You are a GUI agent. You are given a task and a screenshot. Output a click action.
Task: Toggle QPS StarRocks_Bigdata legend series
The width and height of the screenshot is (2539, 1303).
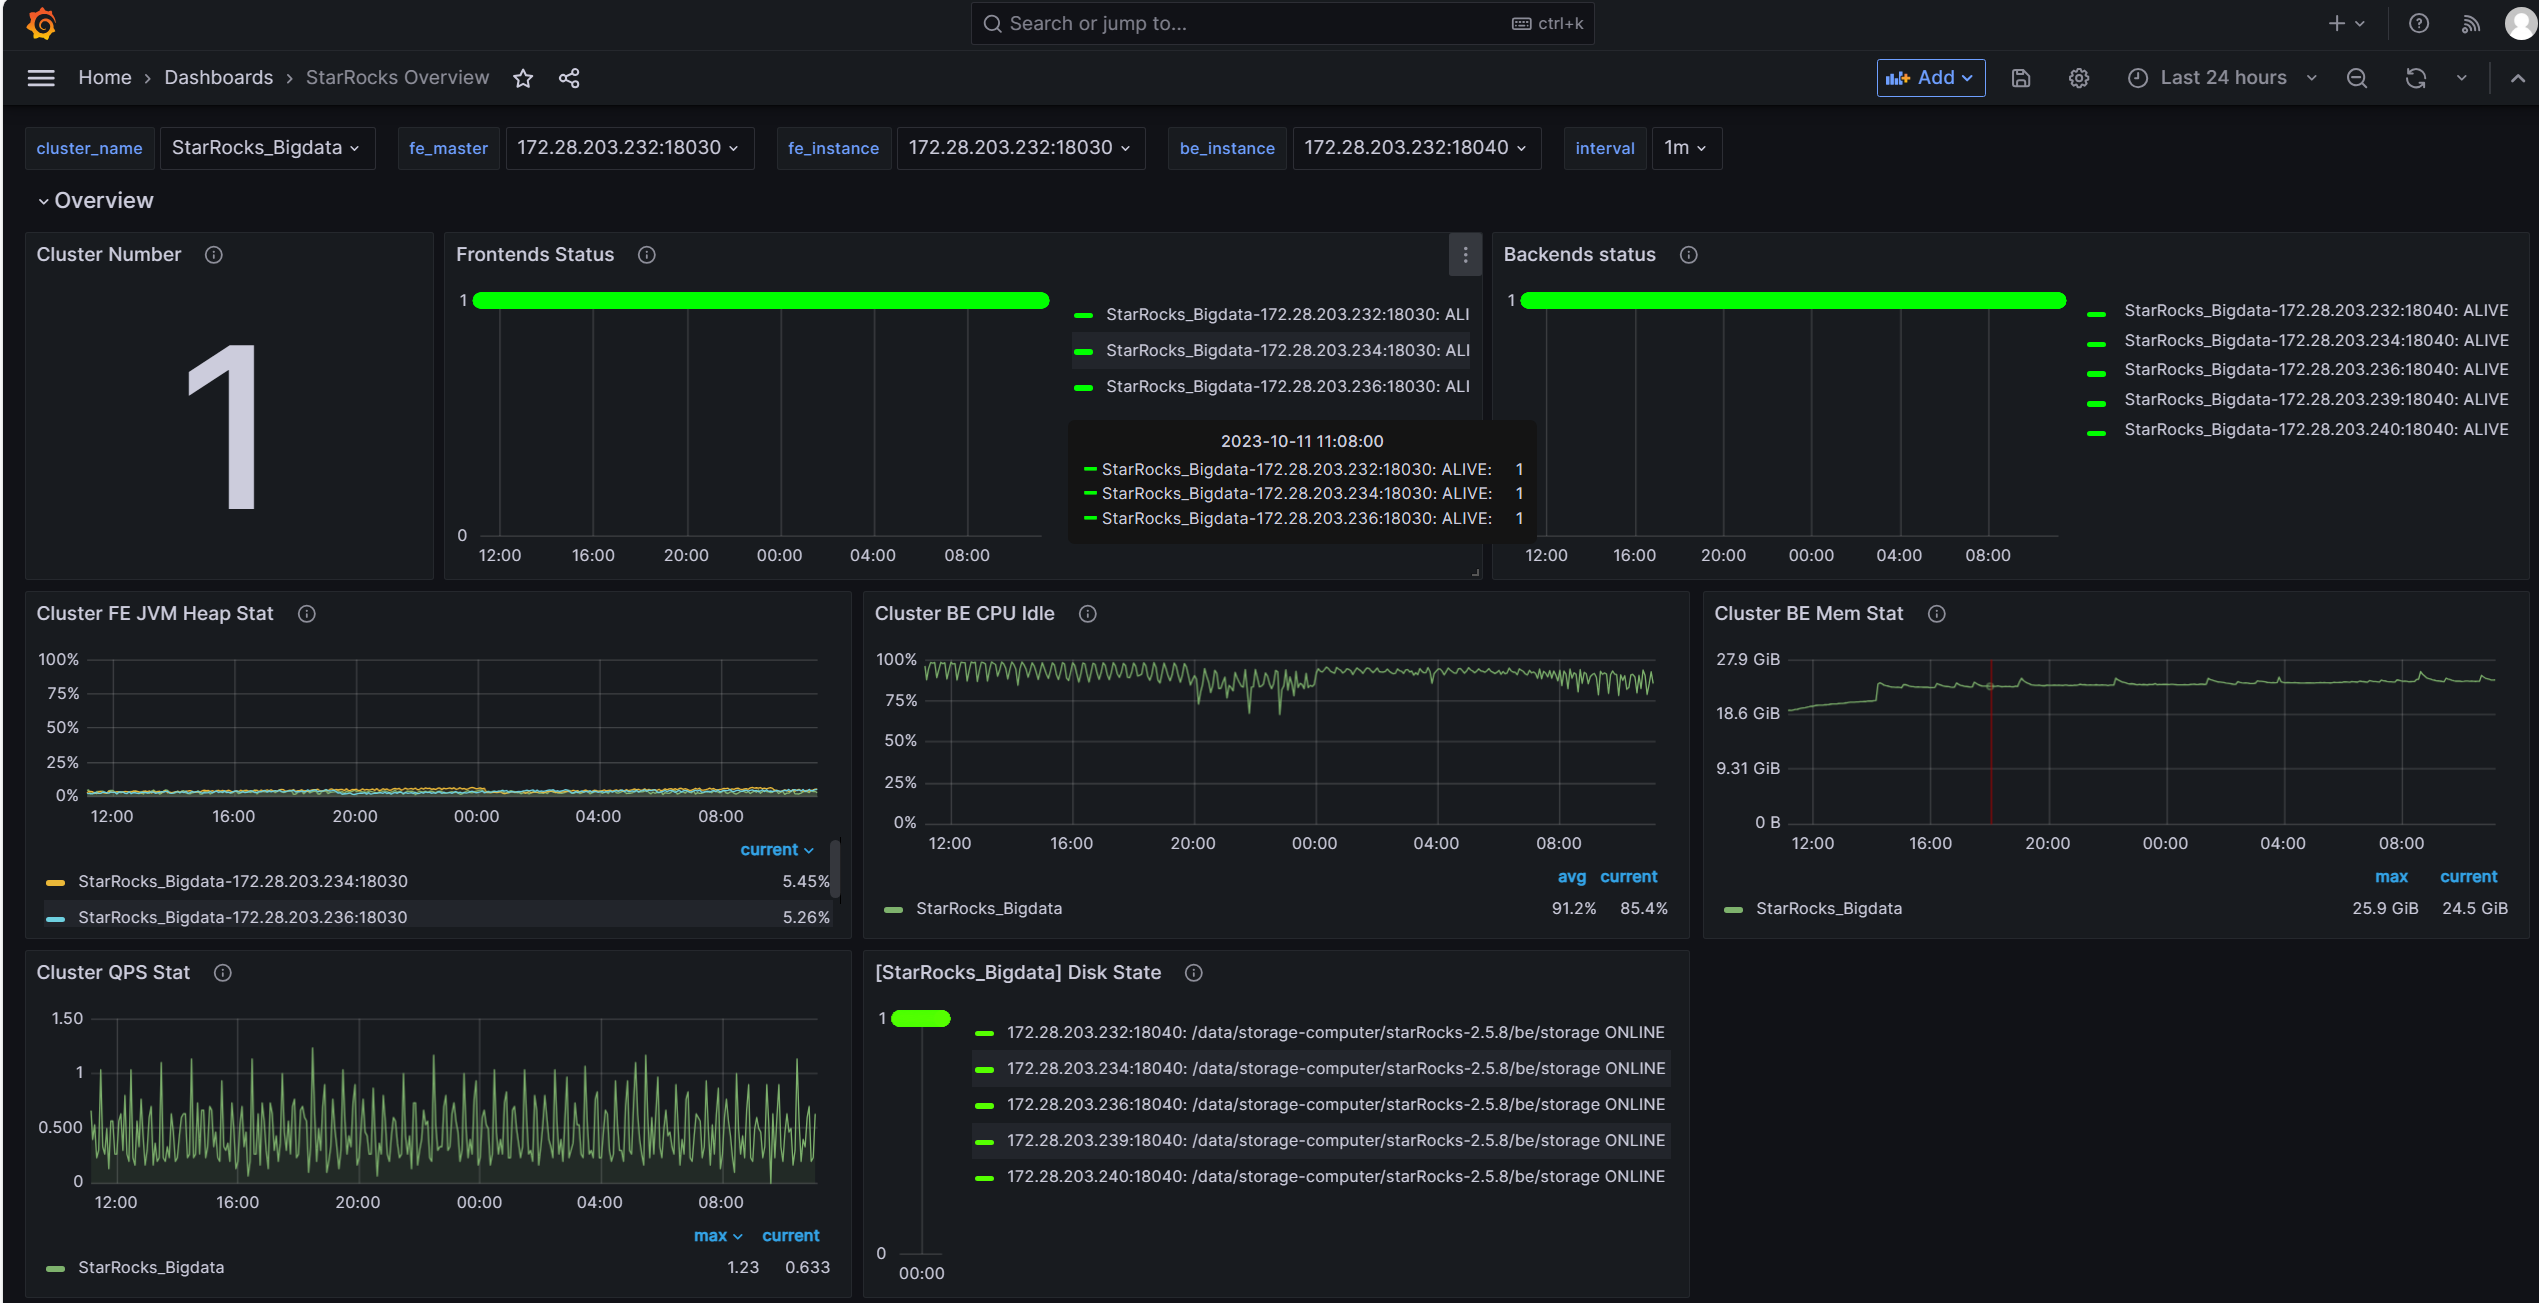tap(150, 1268)
